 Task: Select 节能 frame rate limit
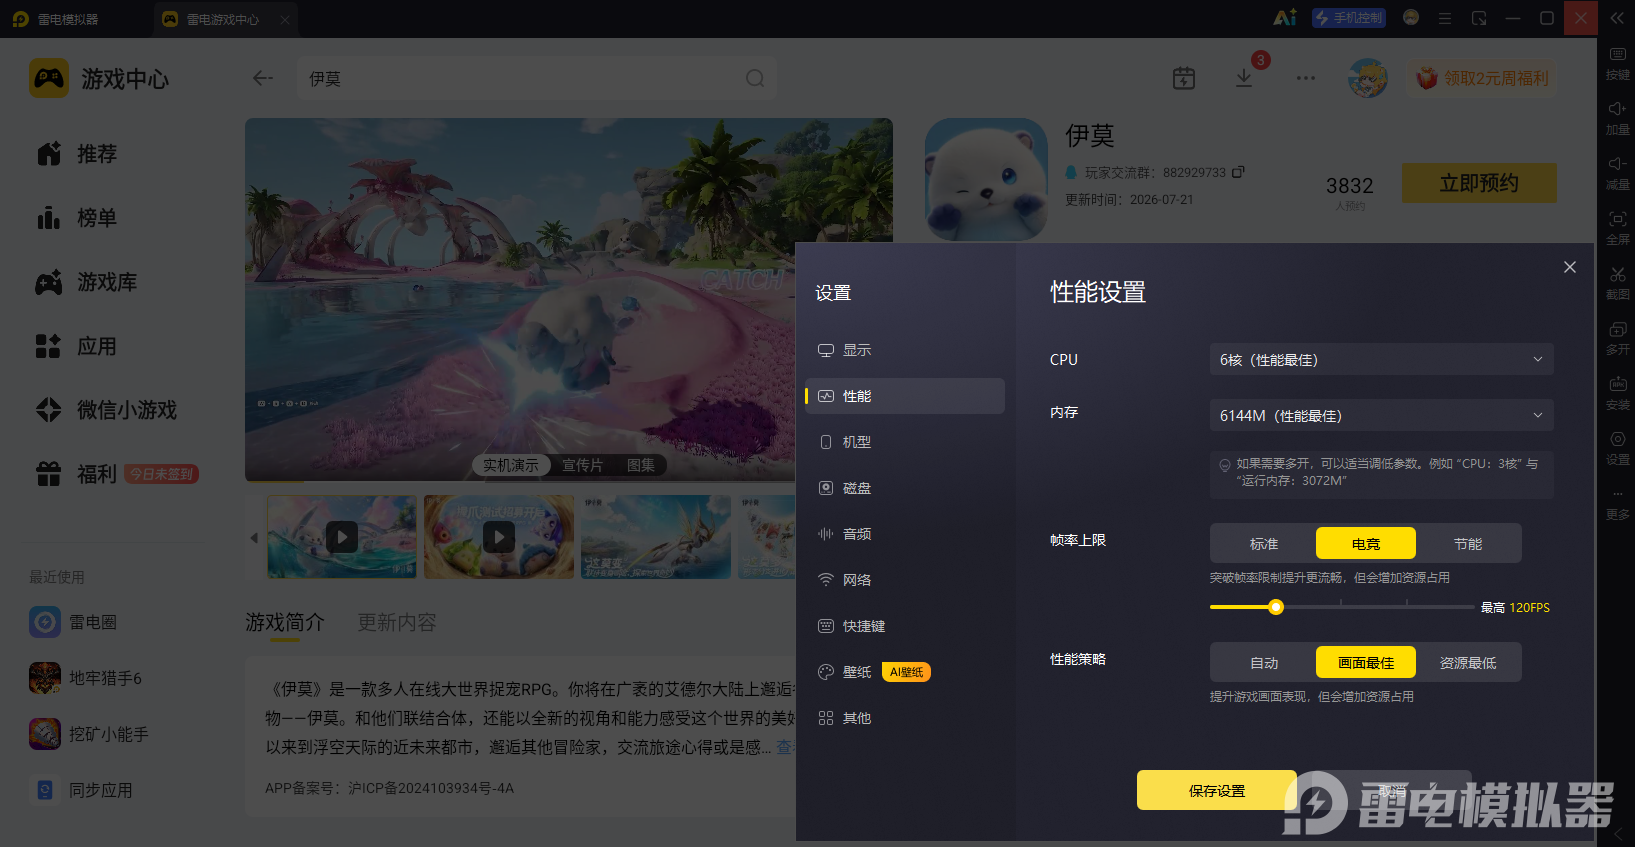pos(1468,543)
